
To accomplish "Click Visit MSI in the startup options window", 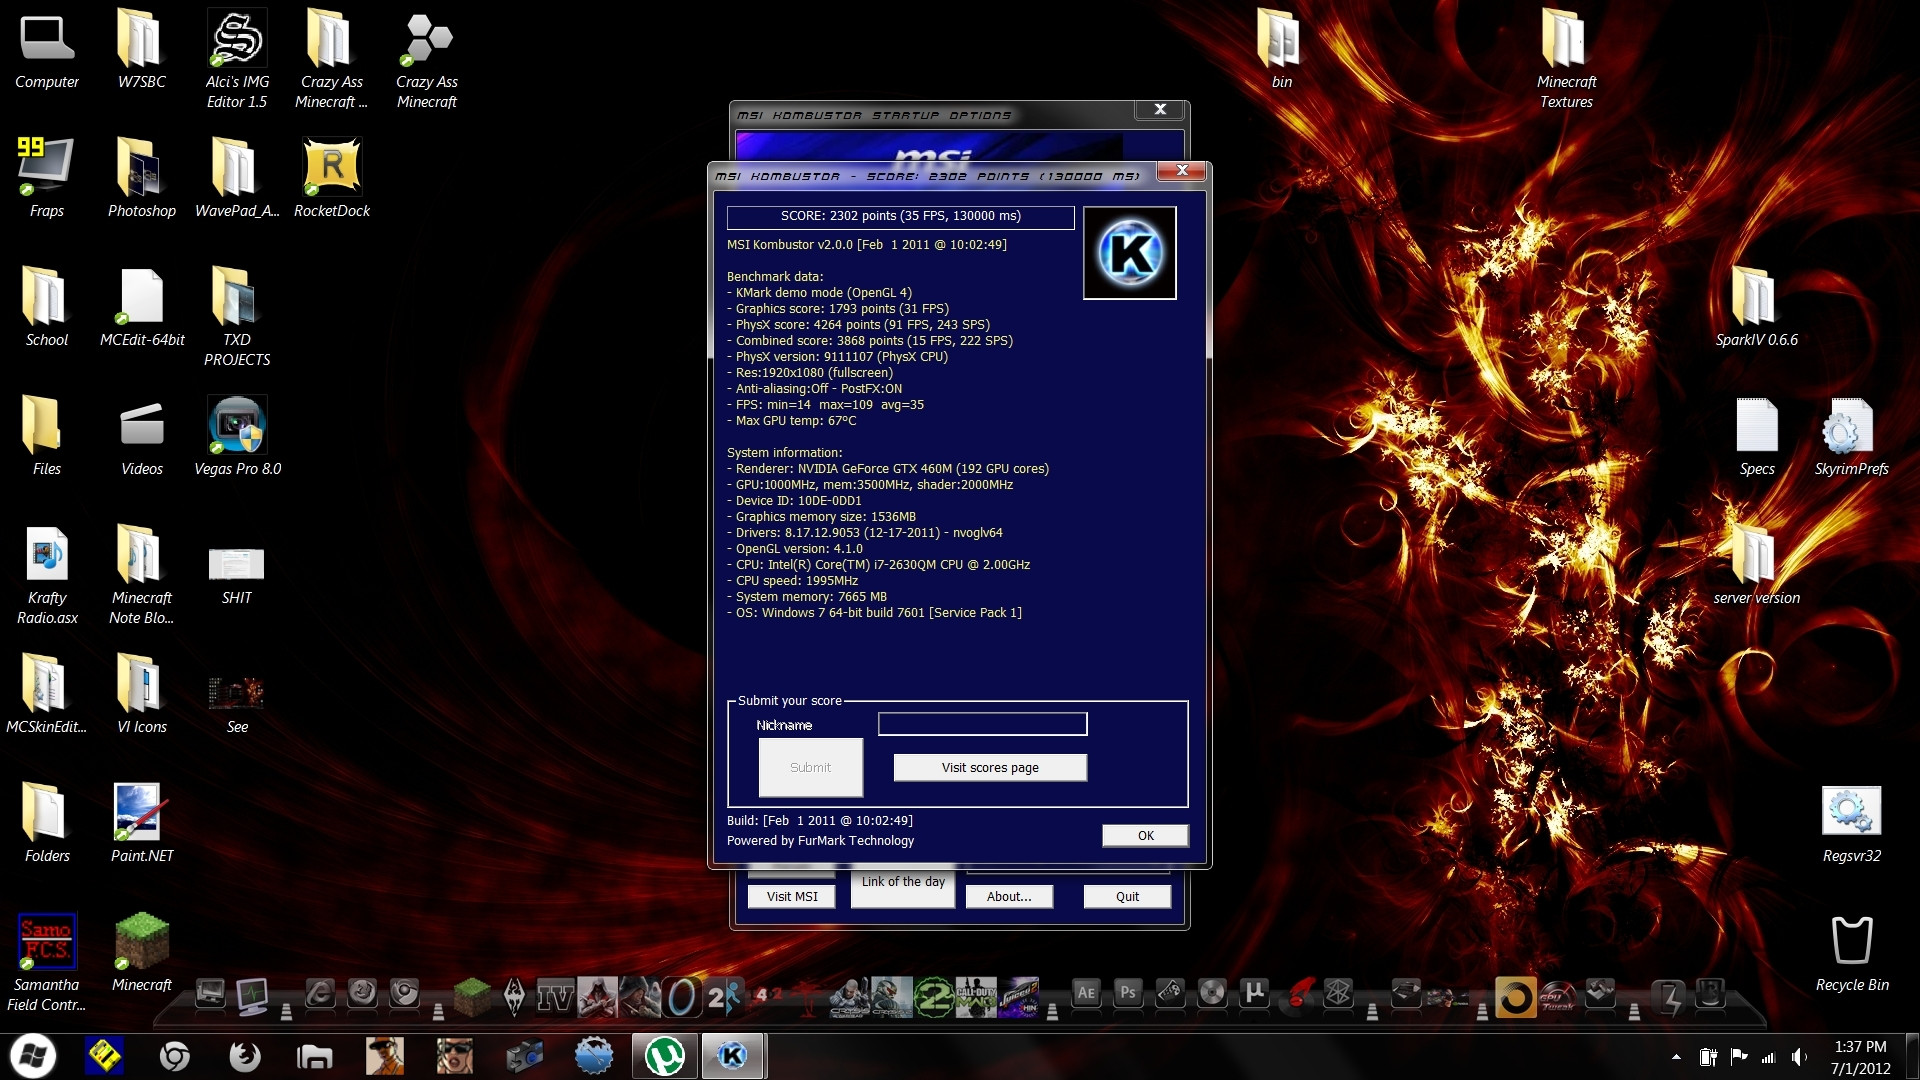I will pyautogui.click(x=792, y=896).
